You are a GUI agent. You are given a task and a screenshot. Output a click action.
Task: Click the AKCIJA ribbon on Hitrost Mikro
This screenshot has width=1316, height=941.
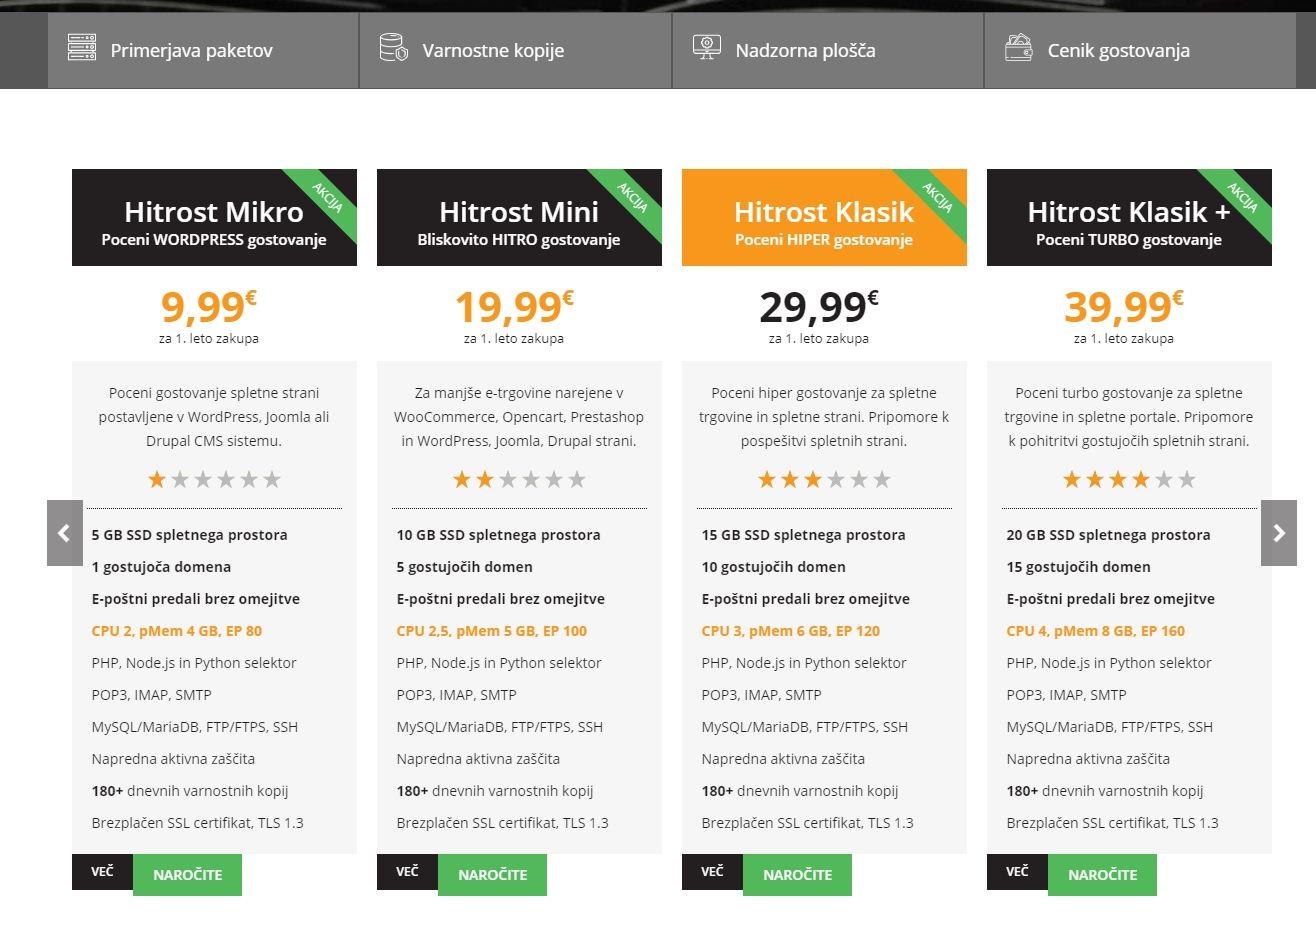(x=326, y=199)
